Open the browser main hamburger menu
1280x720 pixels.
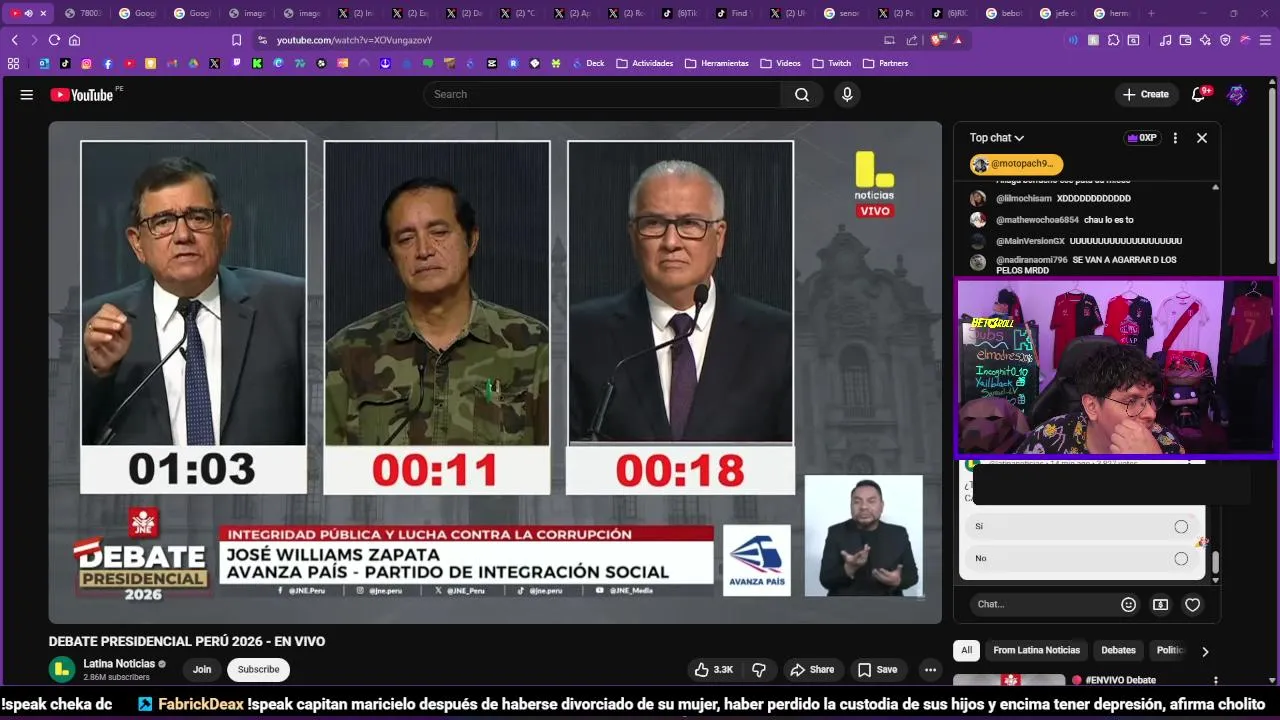point(1265,40)
